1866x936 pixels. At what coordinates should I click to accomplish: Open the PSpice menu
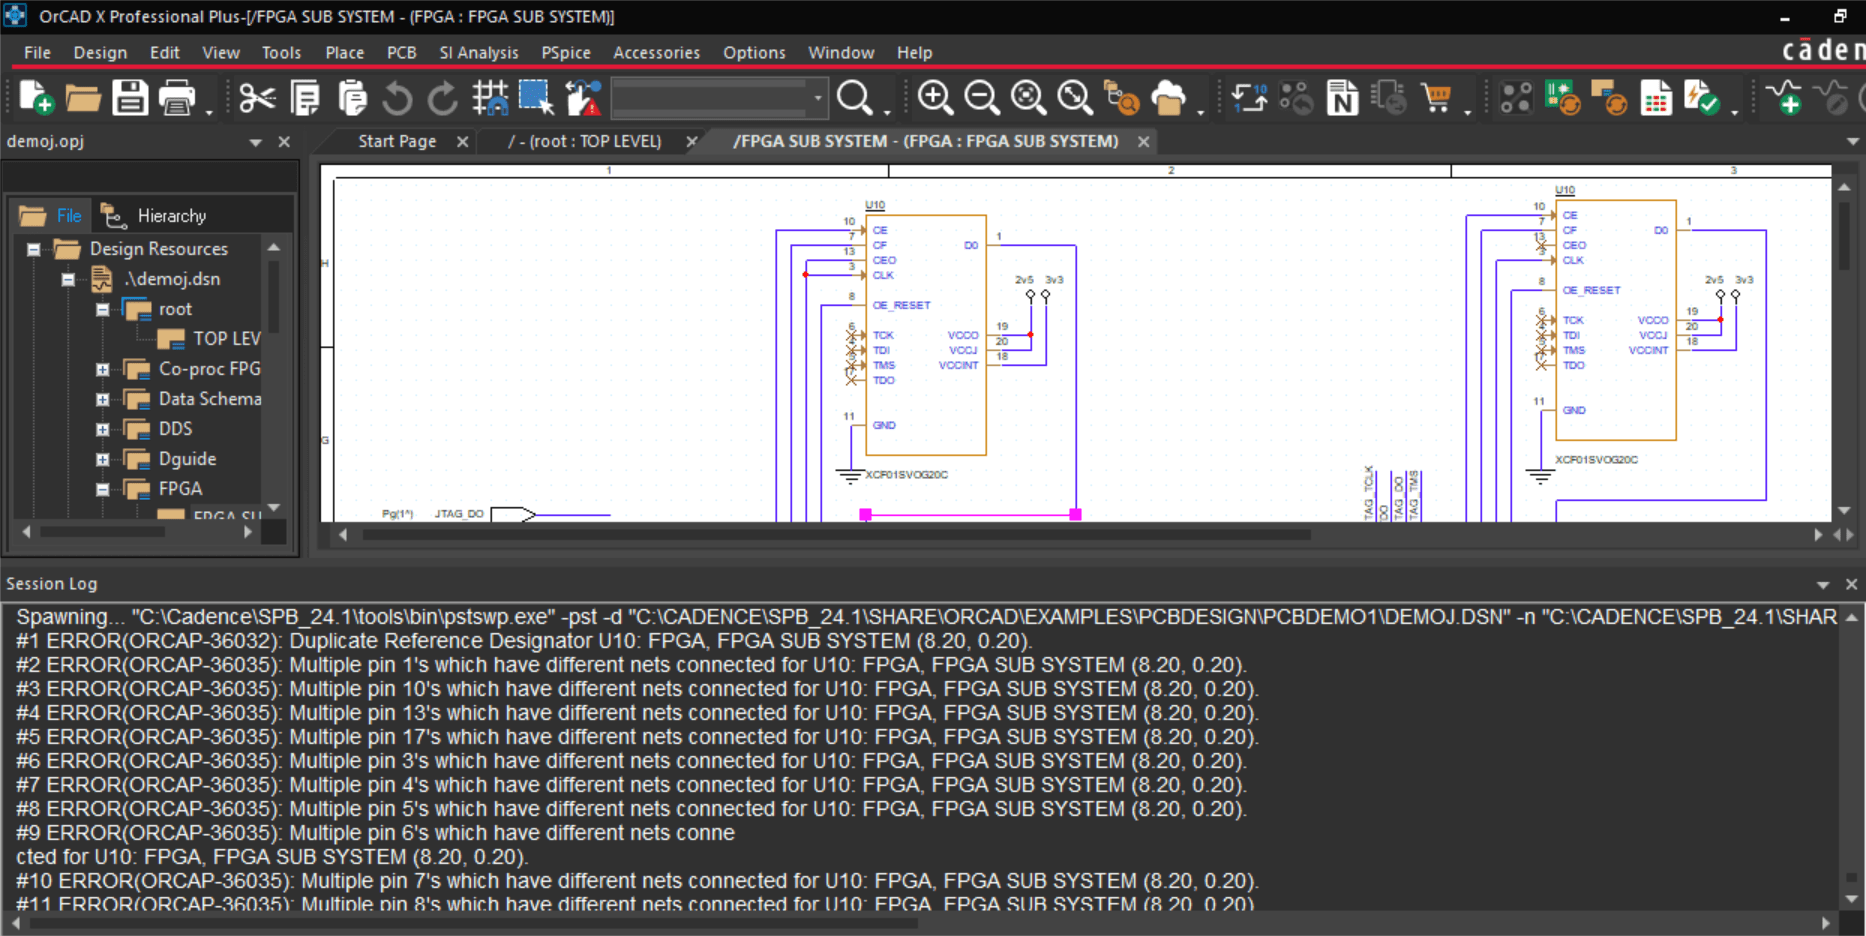(565, 52)
